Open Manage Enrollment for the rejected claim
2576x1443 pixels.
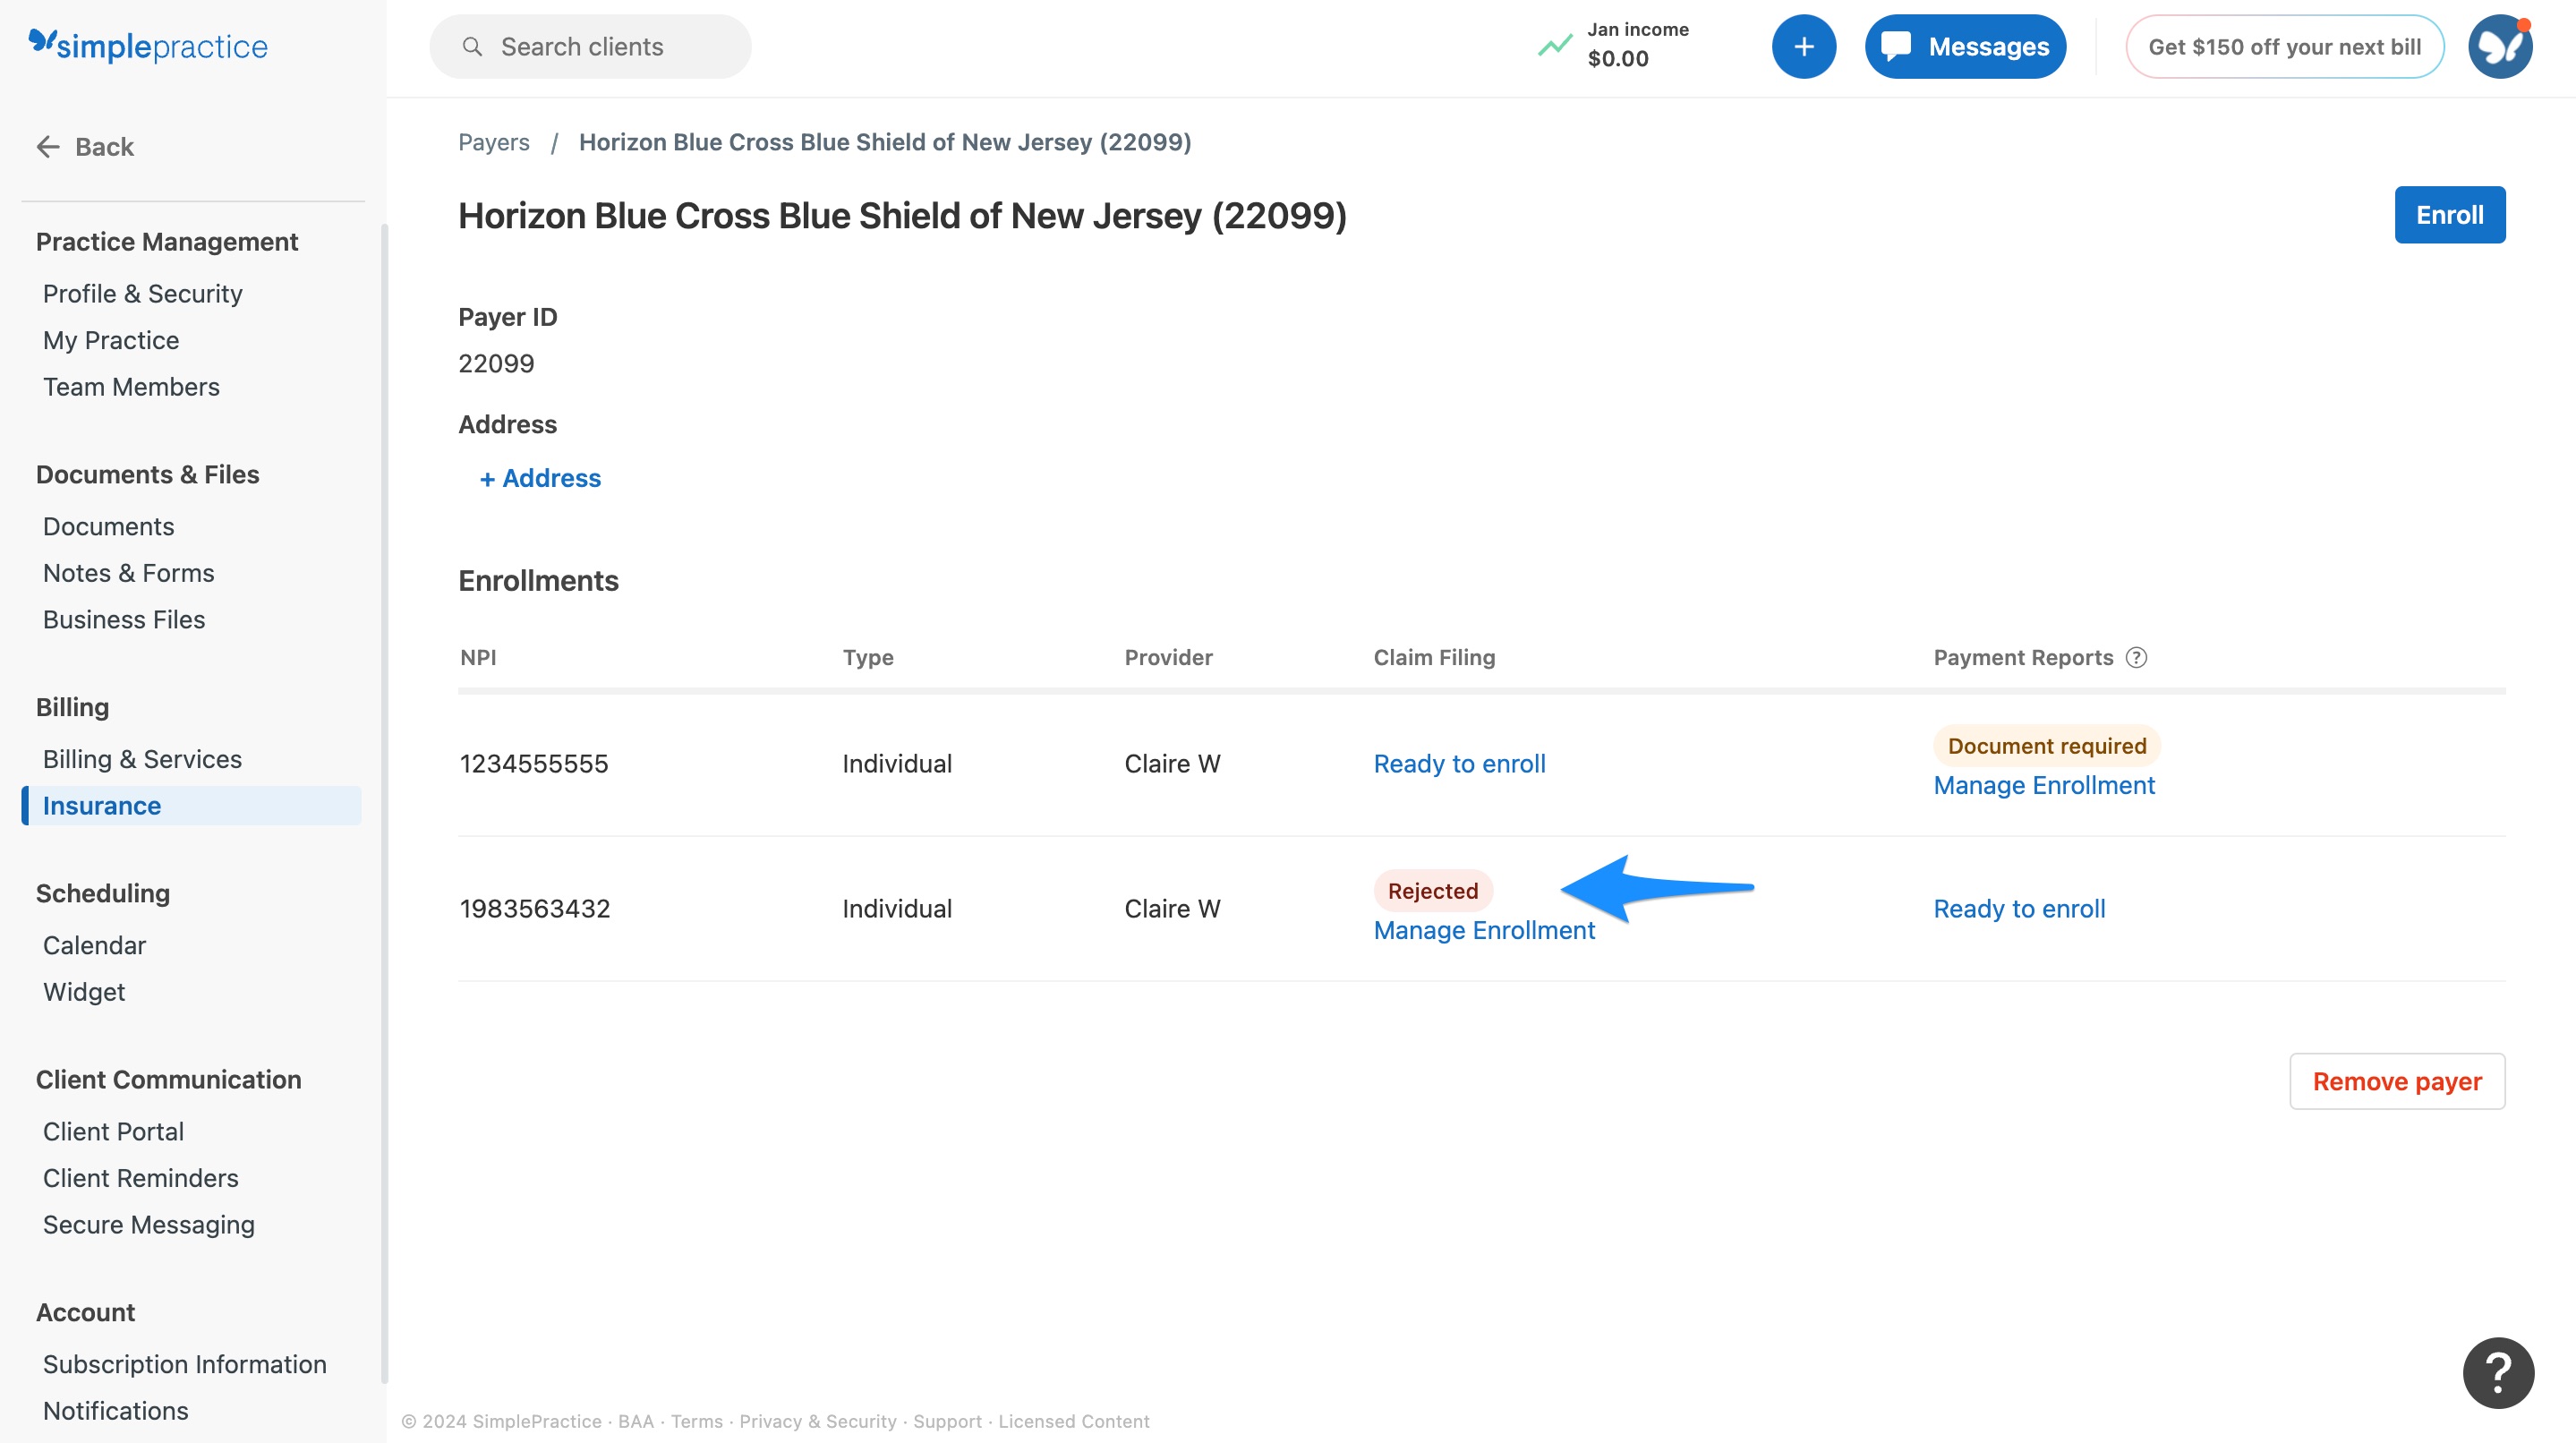click(1484, 930)
